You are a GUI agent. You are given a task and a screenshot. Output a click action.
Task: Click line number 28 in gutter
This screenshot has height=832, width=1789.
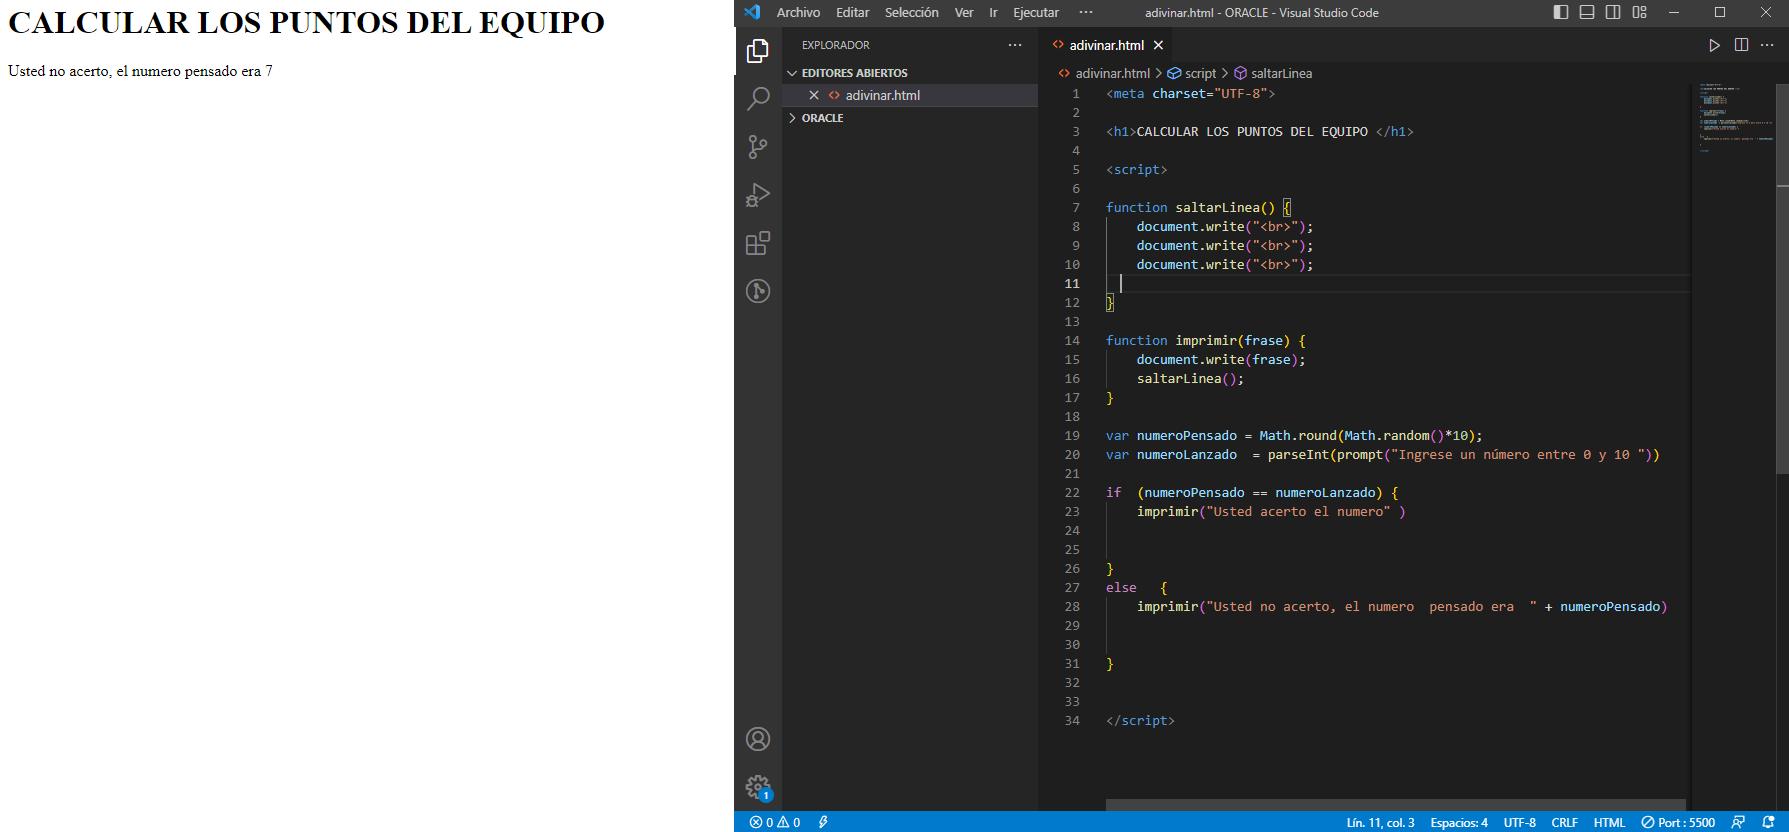(x=1072, y=607)
